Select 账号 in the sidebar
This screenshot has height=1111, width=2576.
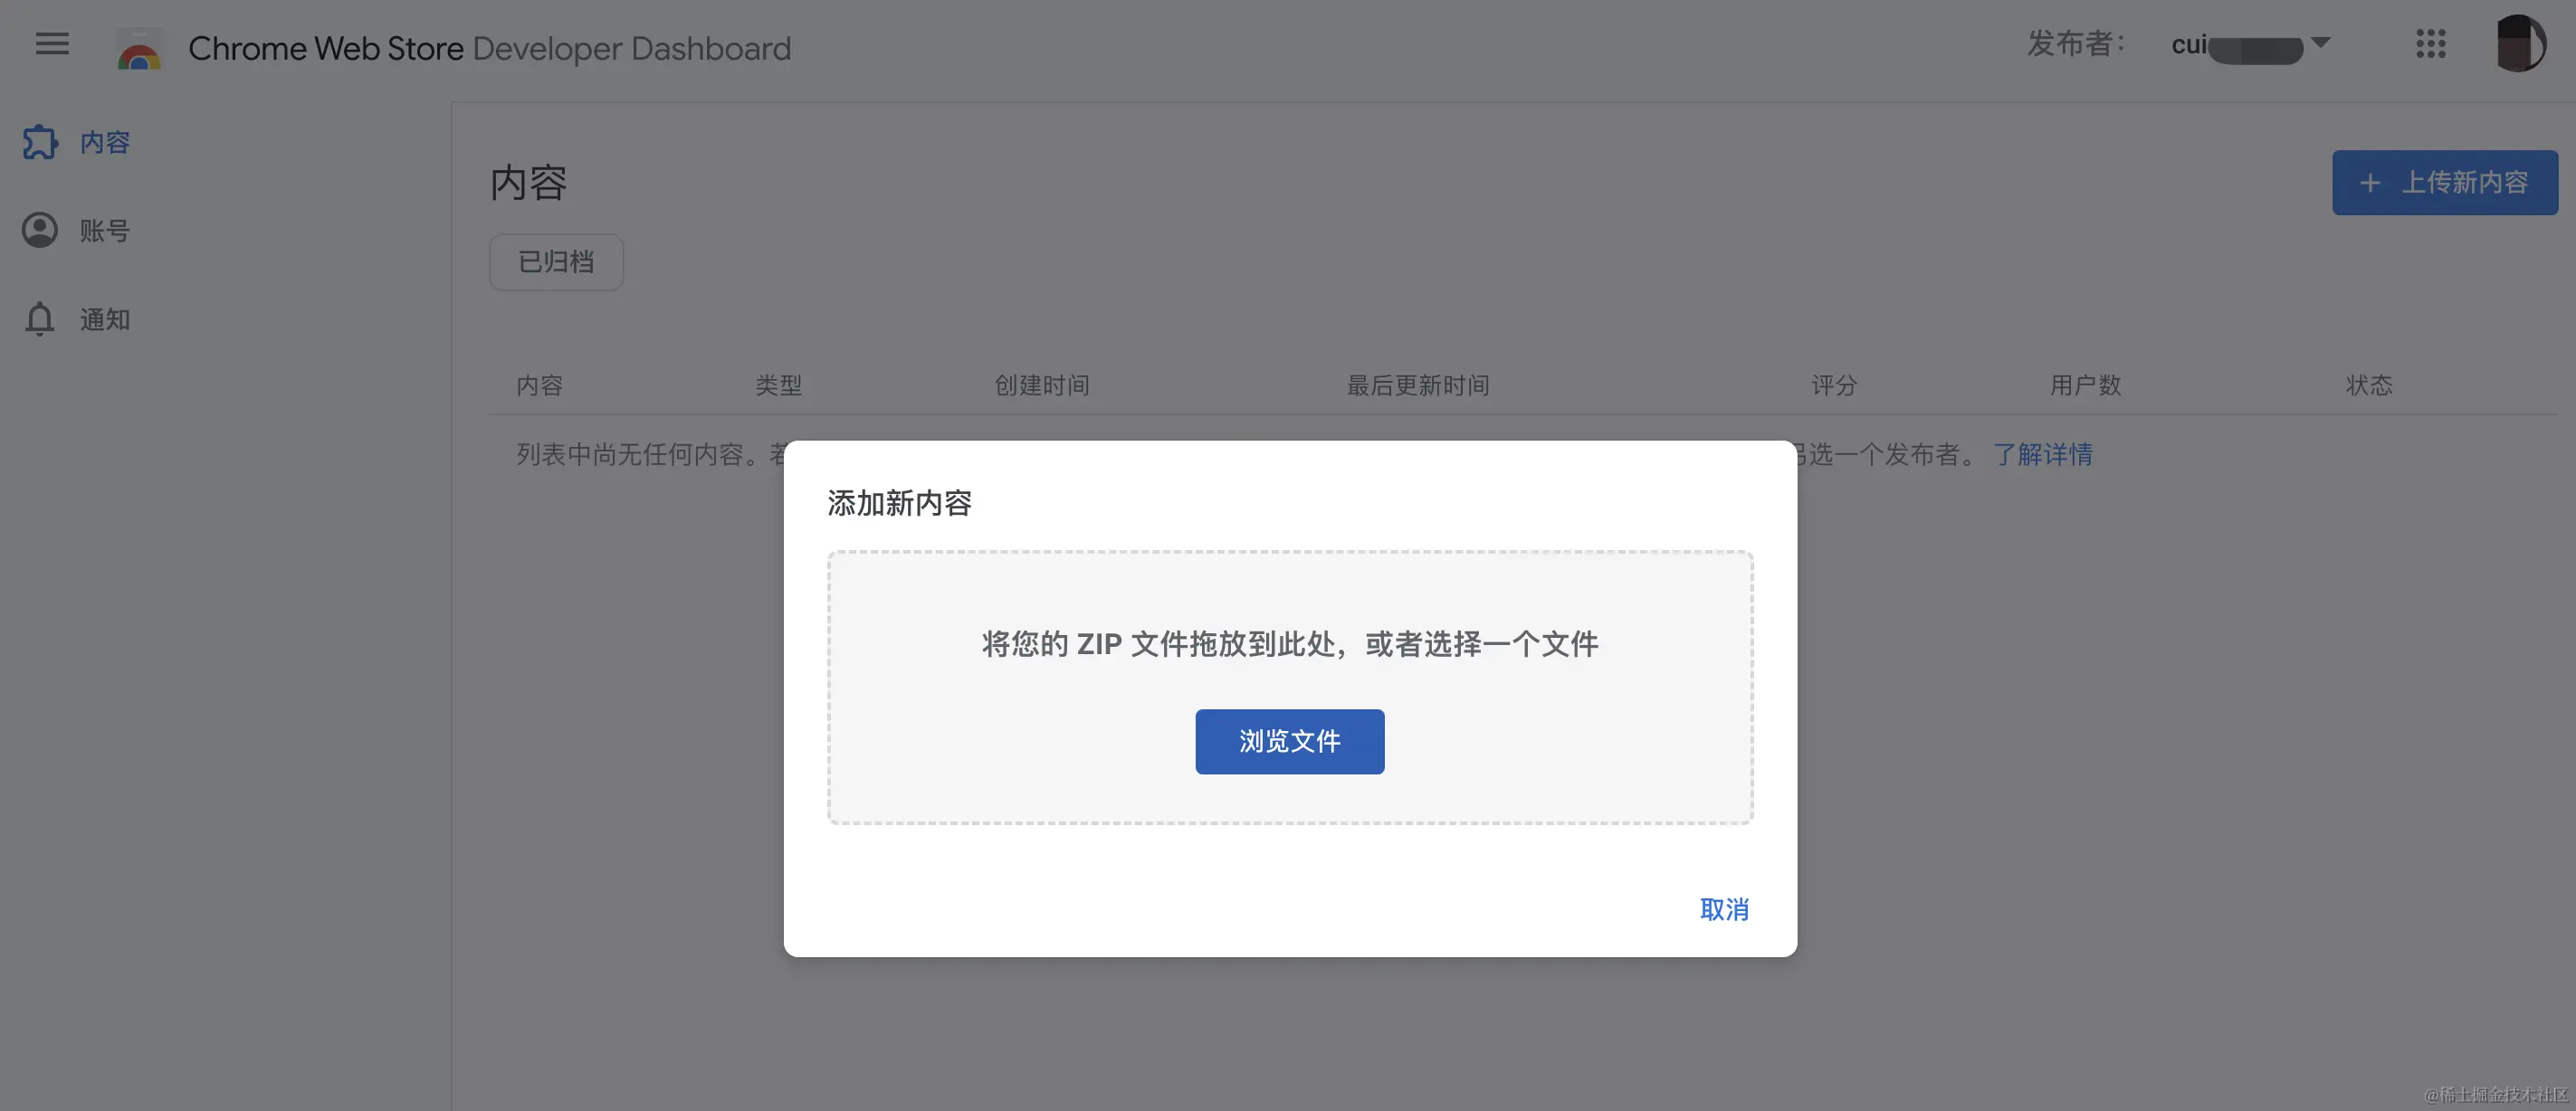click(105, 231)
